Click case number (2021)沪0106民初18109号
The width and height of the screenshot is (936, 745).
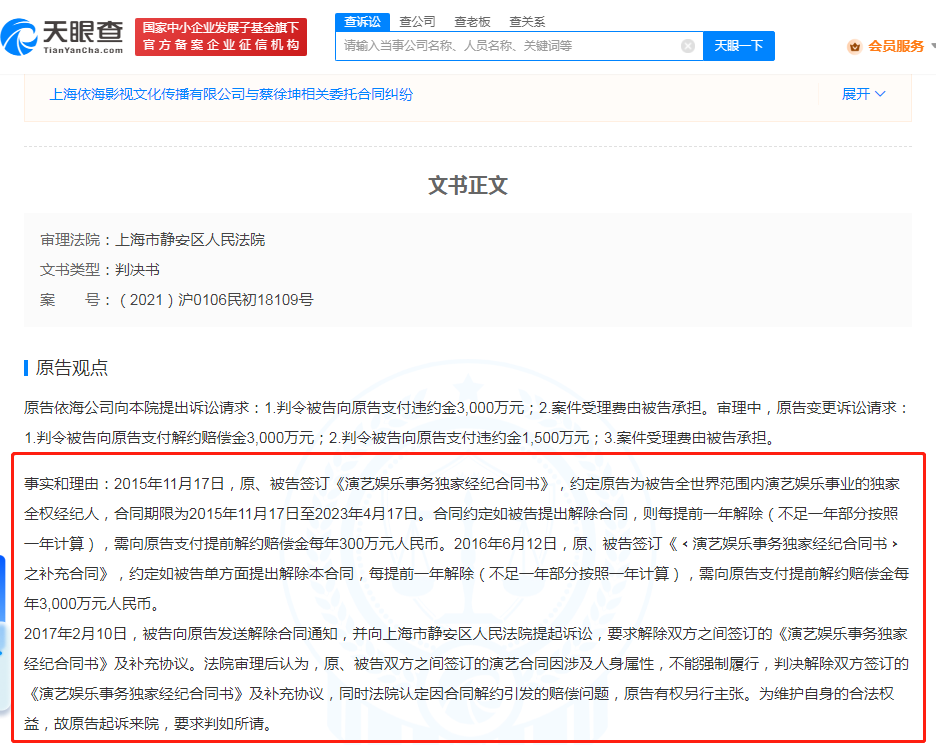pyautogui.click(x=214, y=300)
